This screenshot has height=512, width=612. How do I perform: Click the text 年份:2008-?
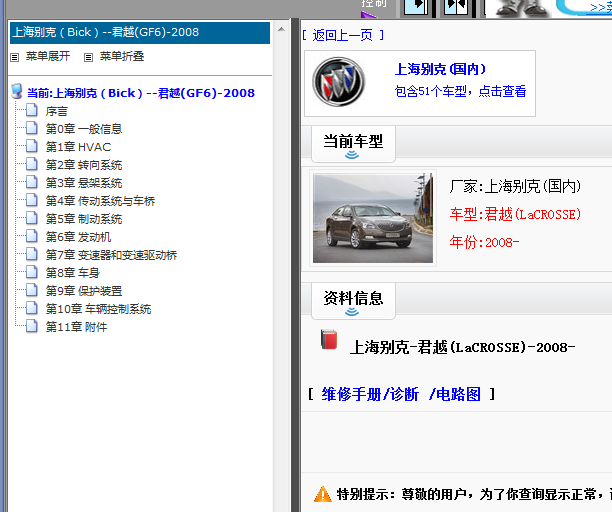click(x=484, y=242)
